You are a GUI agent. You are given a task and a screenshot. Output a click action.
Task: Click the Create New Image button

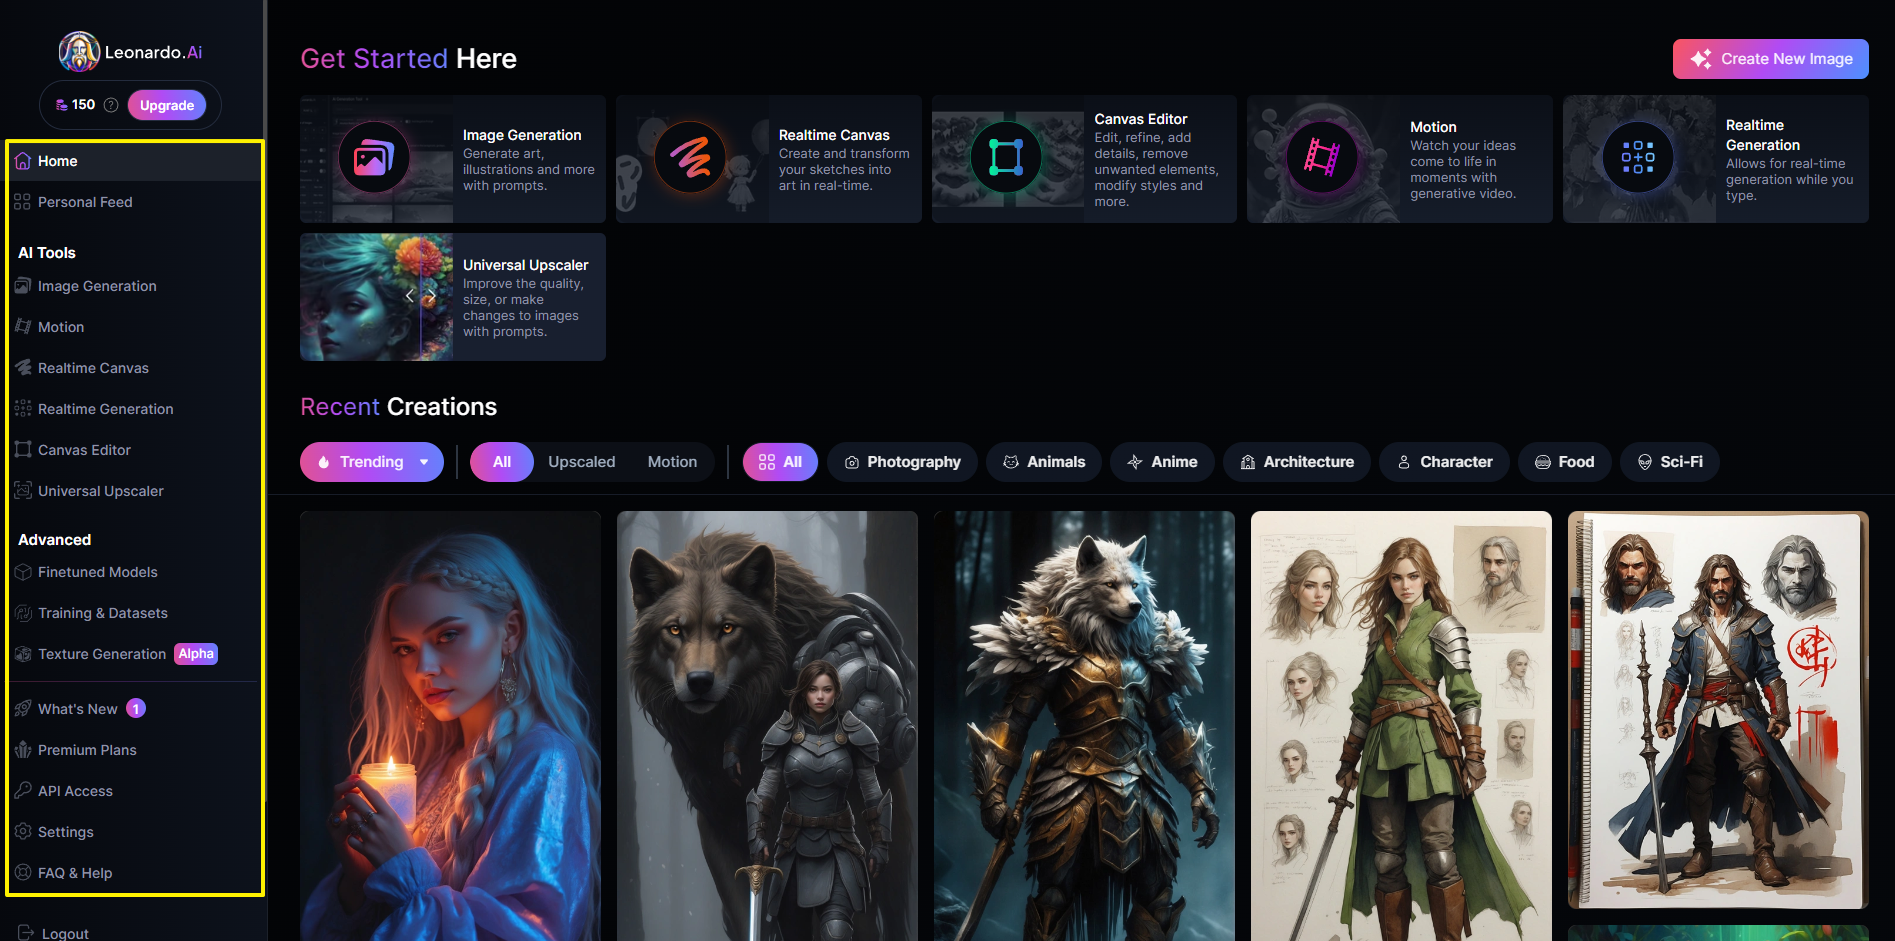pyautogui.click(x=1770, y=59)
